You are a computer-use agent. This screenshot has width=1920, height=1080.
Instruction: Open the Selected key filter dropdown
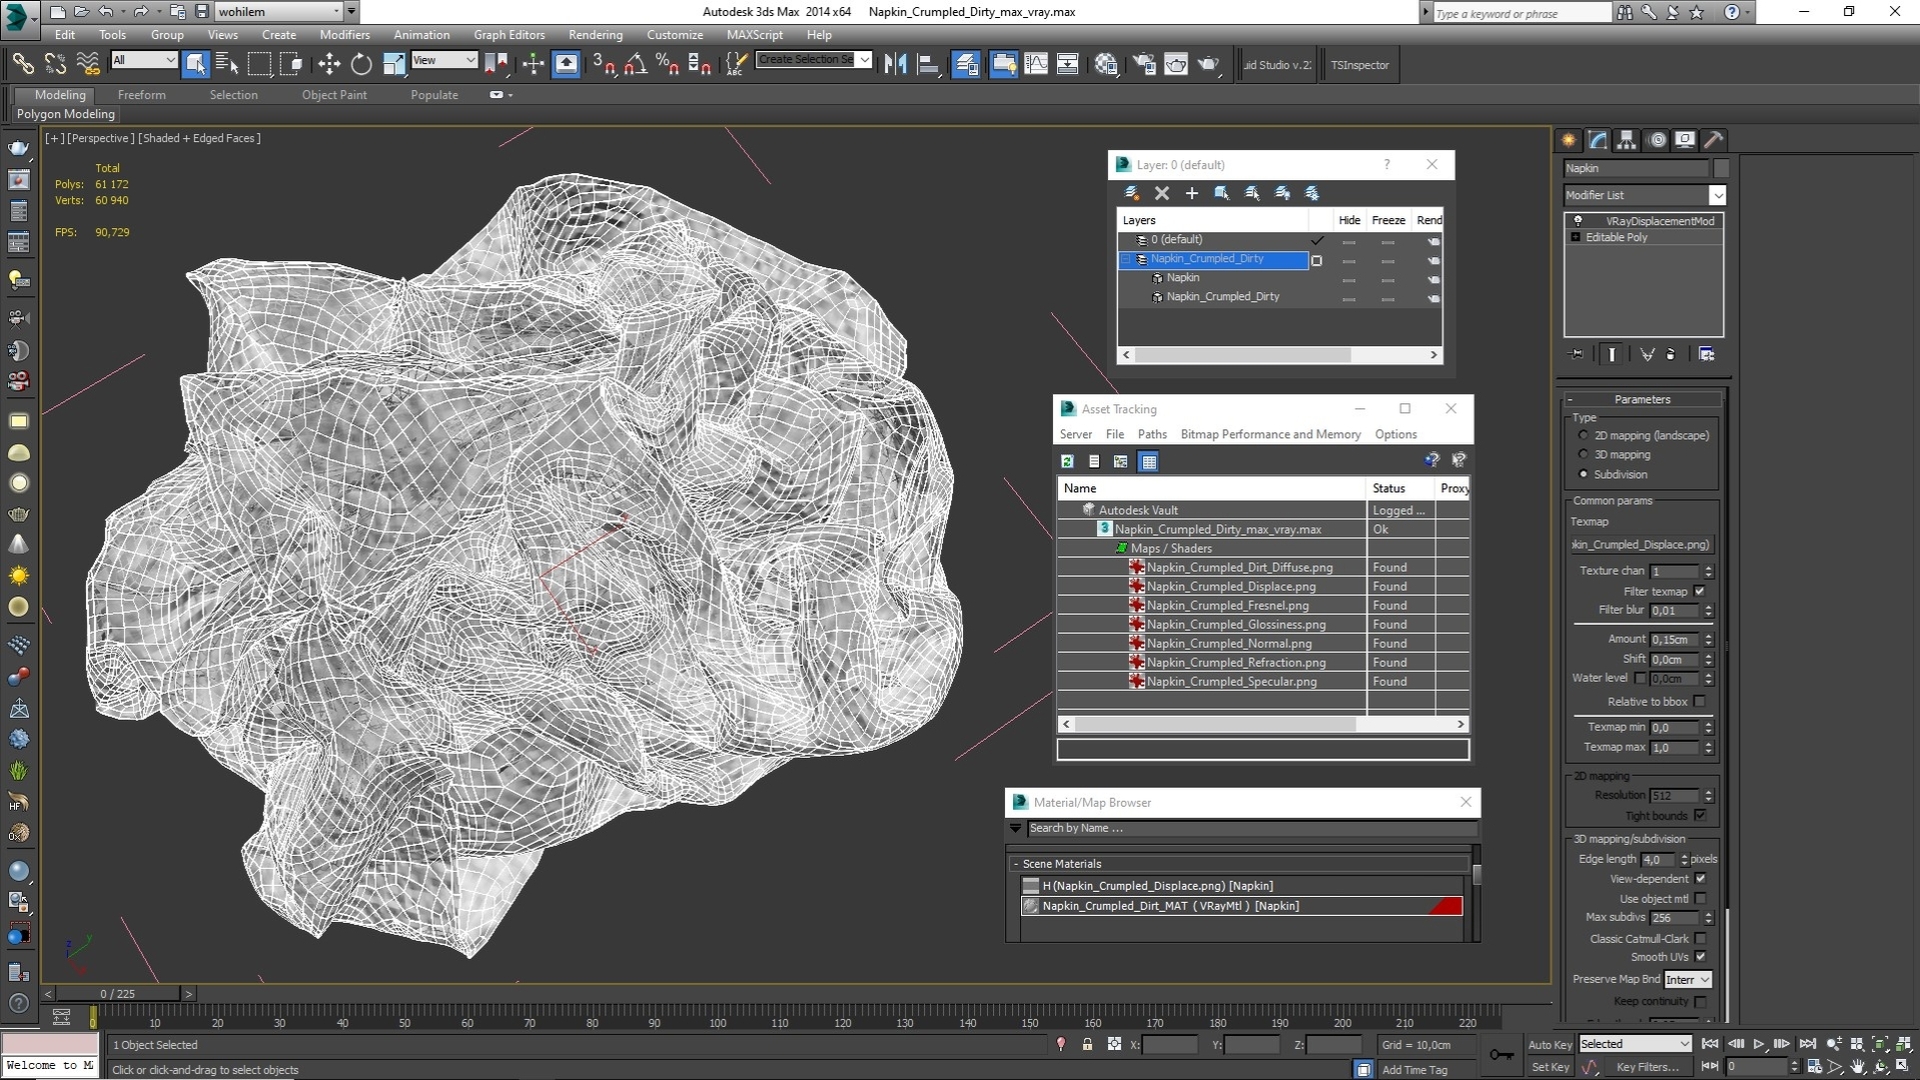(1635, 1044)
